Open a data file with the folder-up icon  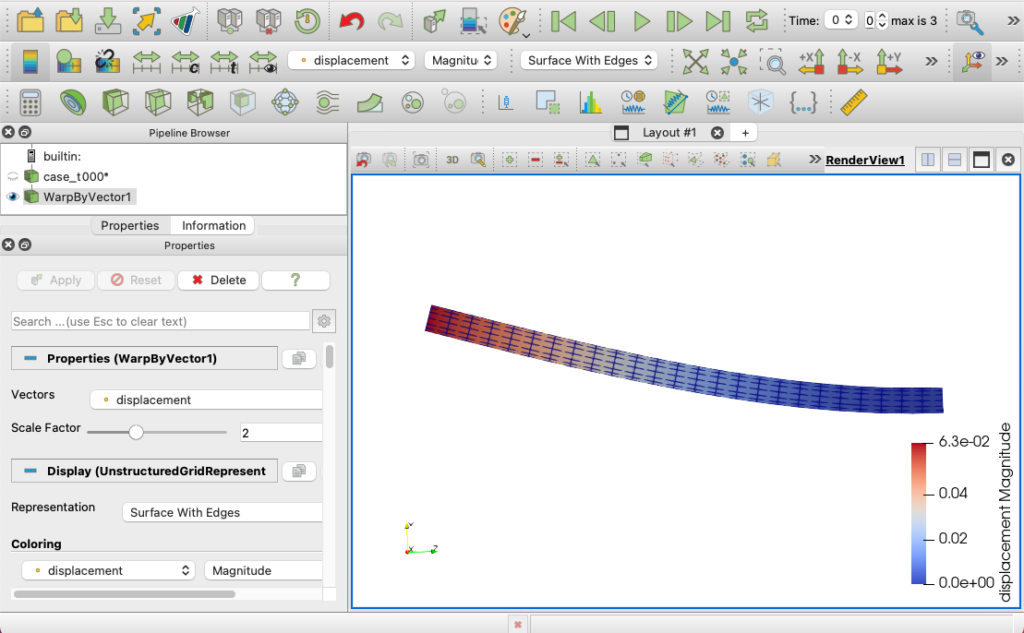tap(30, 21)
